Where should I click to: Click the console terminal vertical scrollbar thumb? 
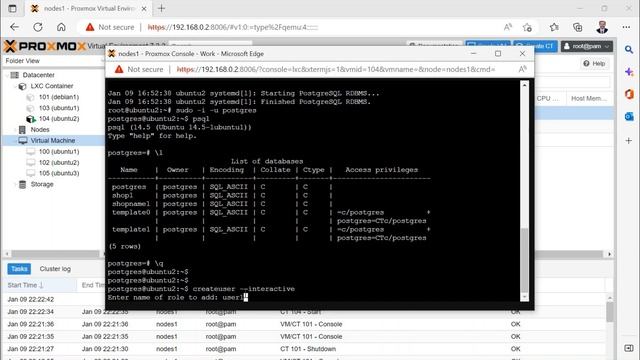coord(525,260)
